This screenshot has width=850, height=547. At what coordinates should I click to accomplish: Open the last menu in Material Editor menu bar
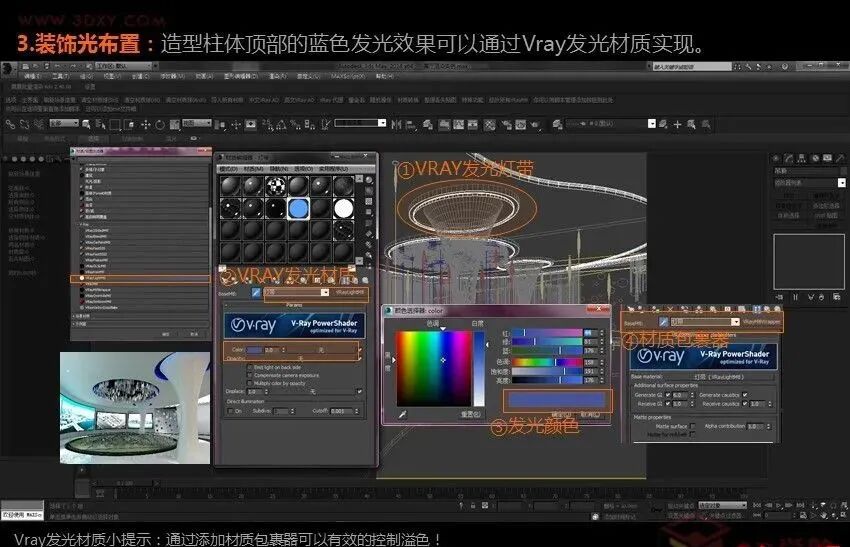tap(331, 169)
